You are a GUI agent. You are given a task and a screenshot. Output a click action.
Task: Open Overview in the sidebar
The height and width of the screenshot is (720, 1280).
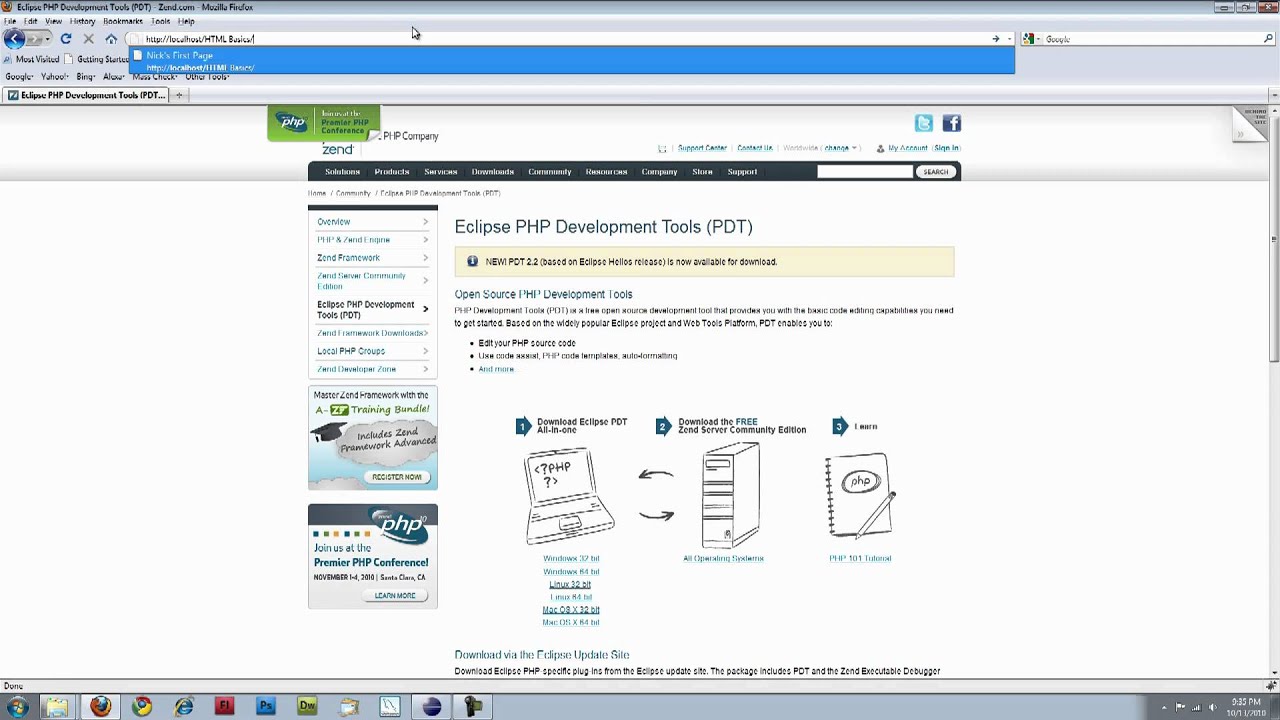tap(334, 222)
